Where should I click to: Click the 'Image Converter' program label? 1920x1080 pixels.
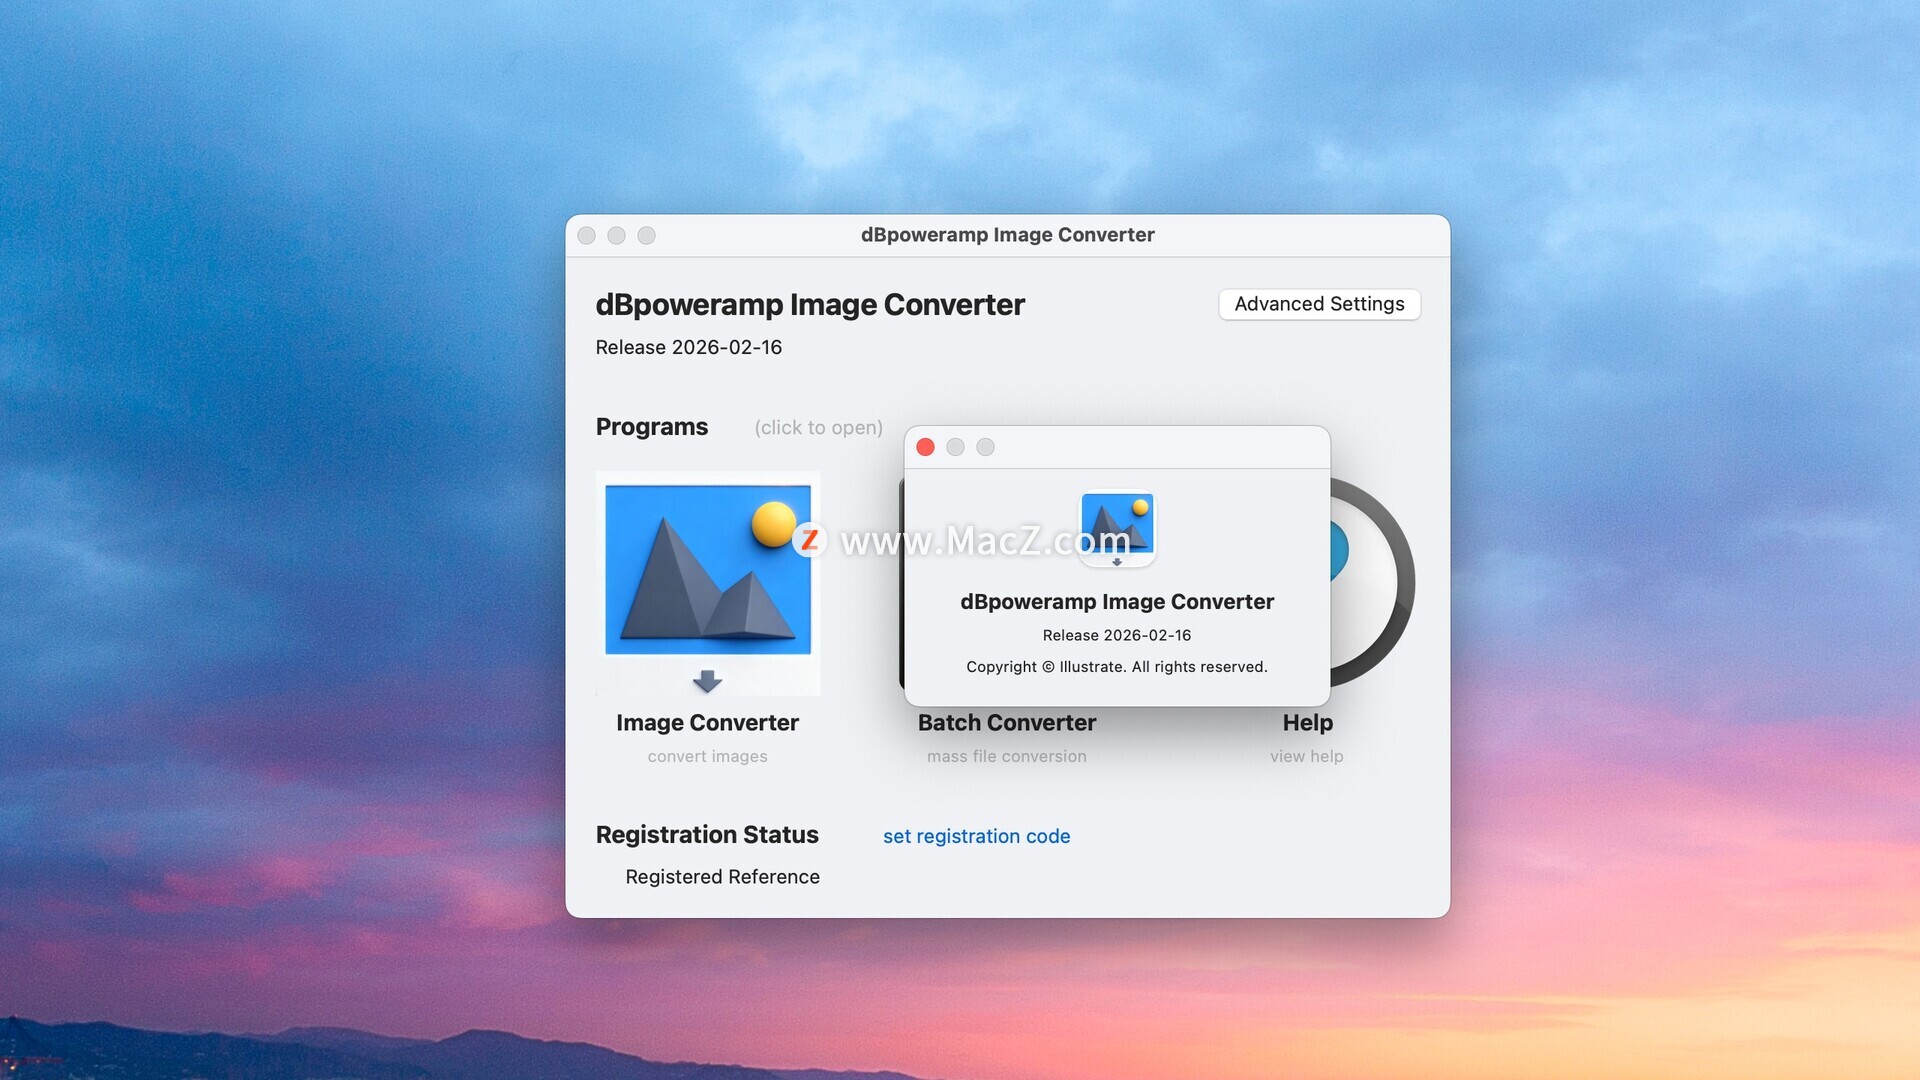(x=707, y=723)
